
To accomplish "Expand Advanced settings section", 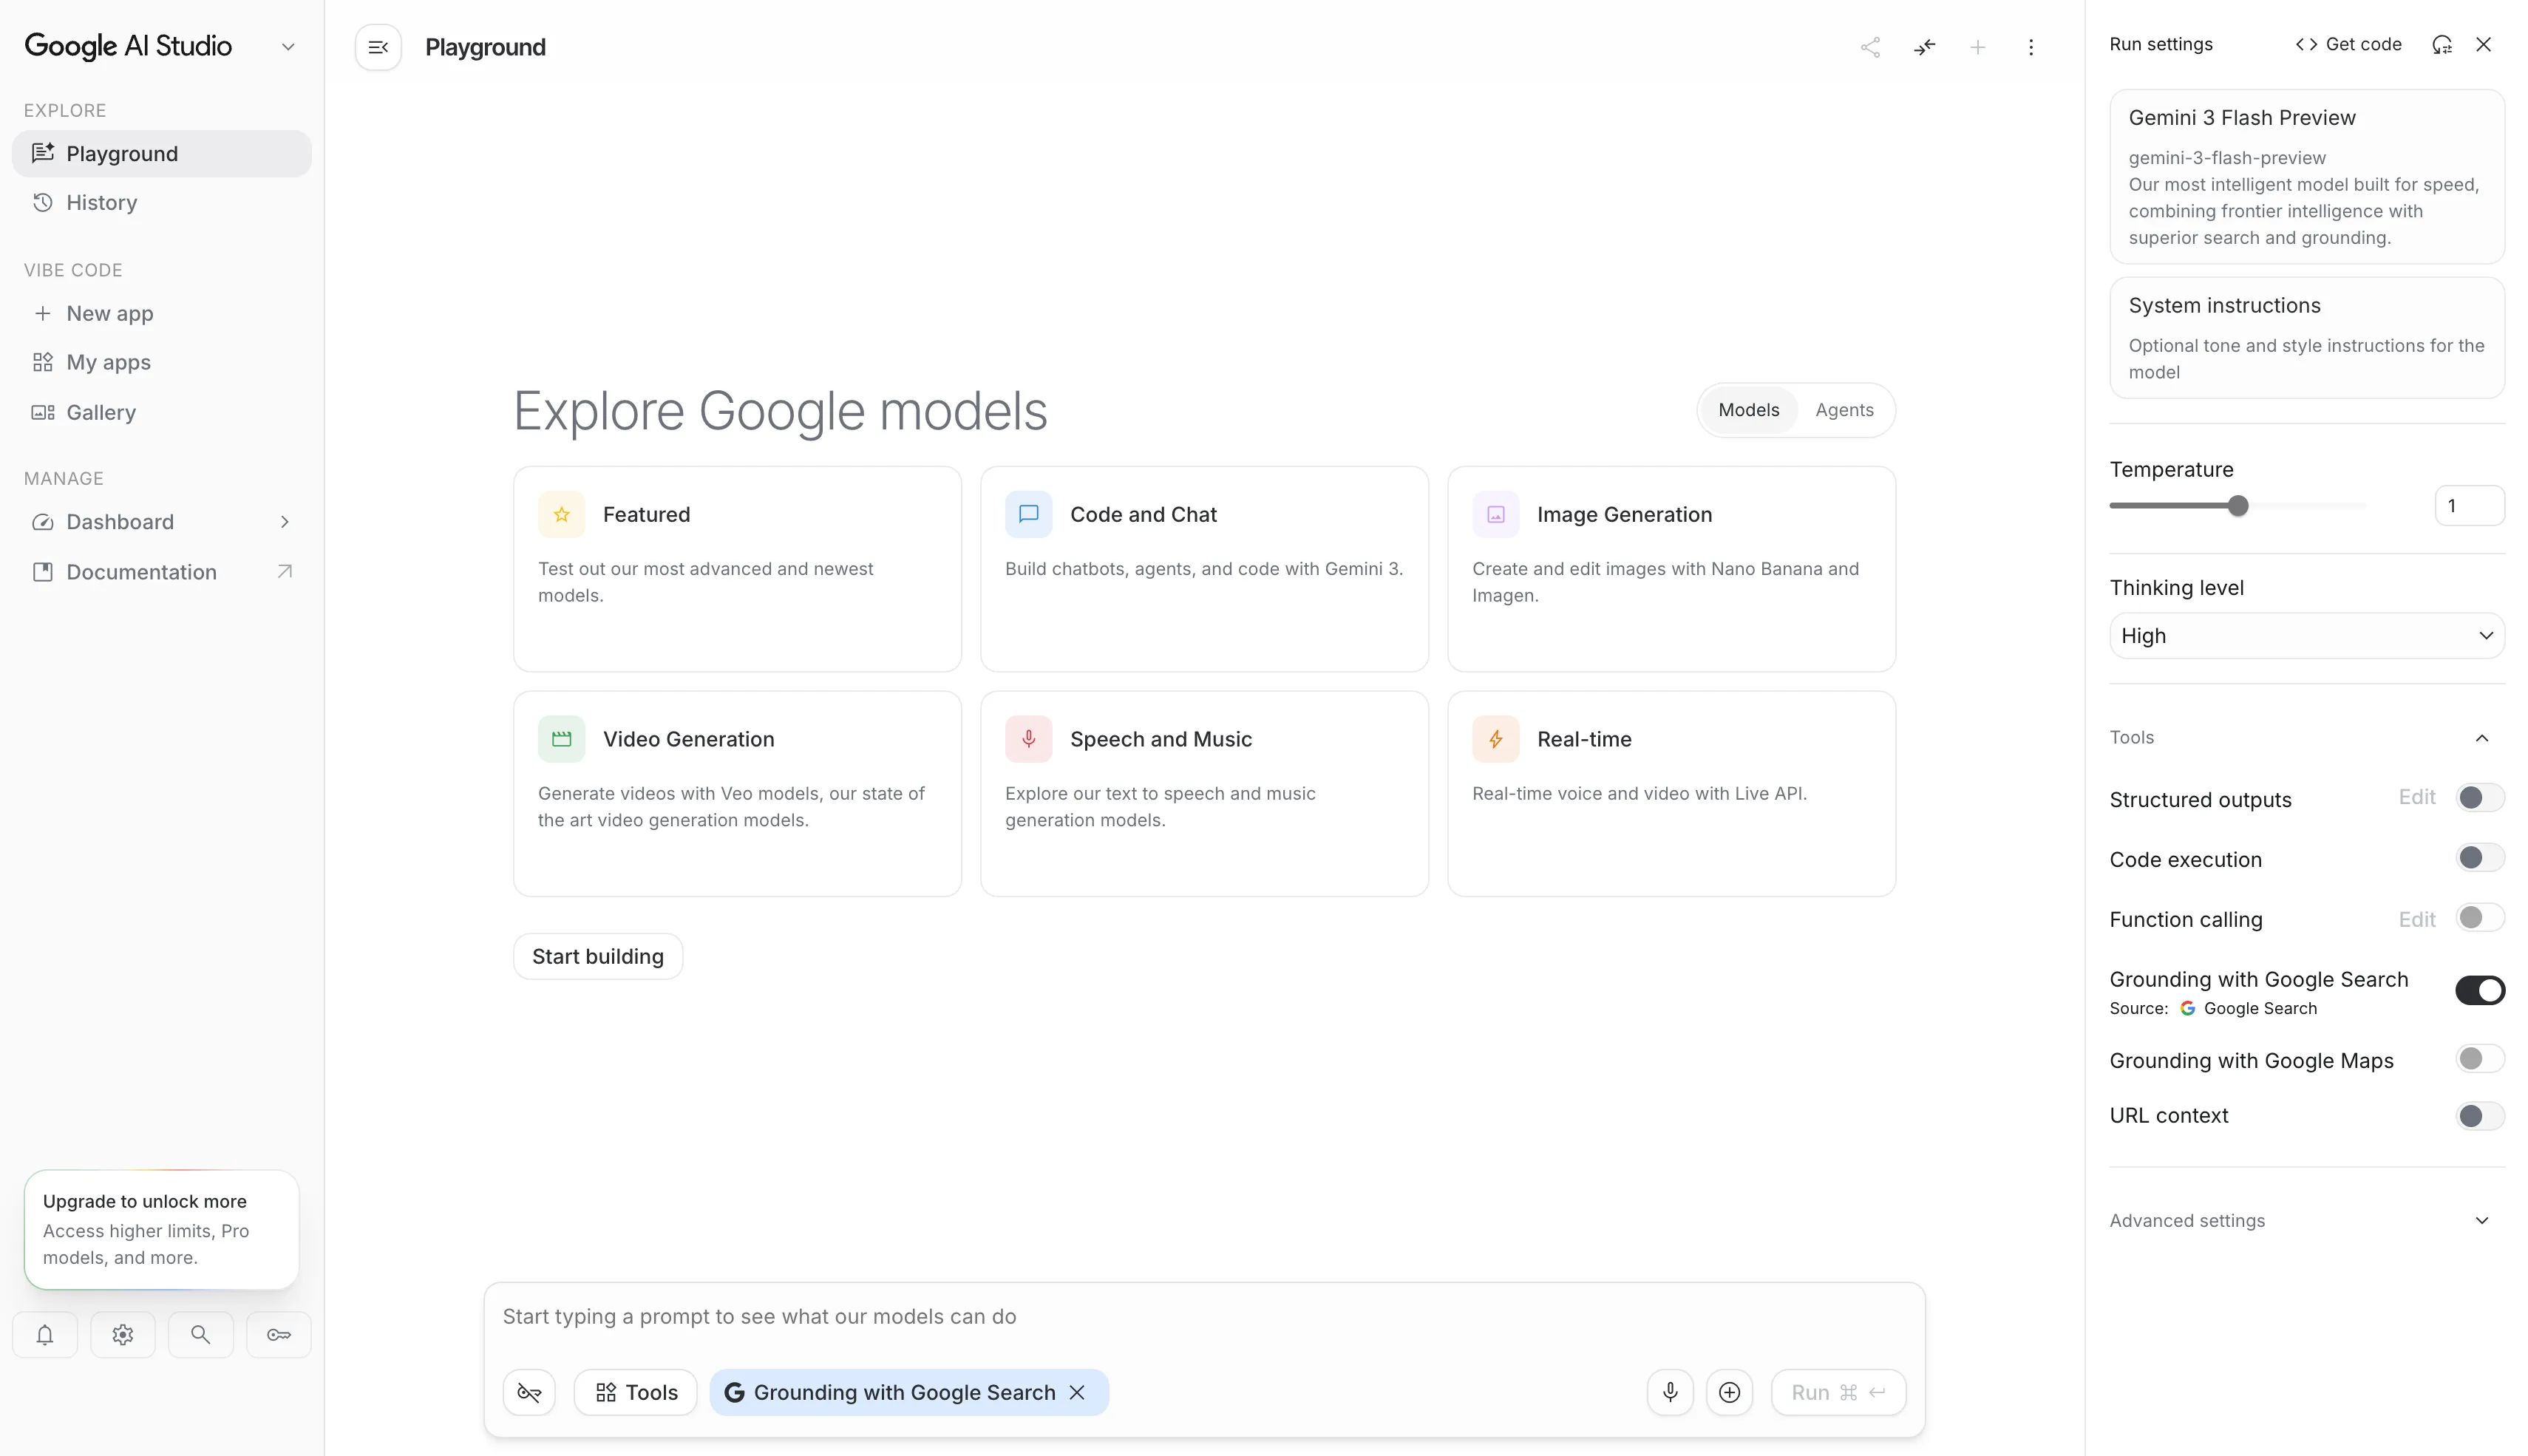I will [2482, 1220].
